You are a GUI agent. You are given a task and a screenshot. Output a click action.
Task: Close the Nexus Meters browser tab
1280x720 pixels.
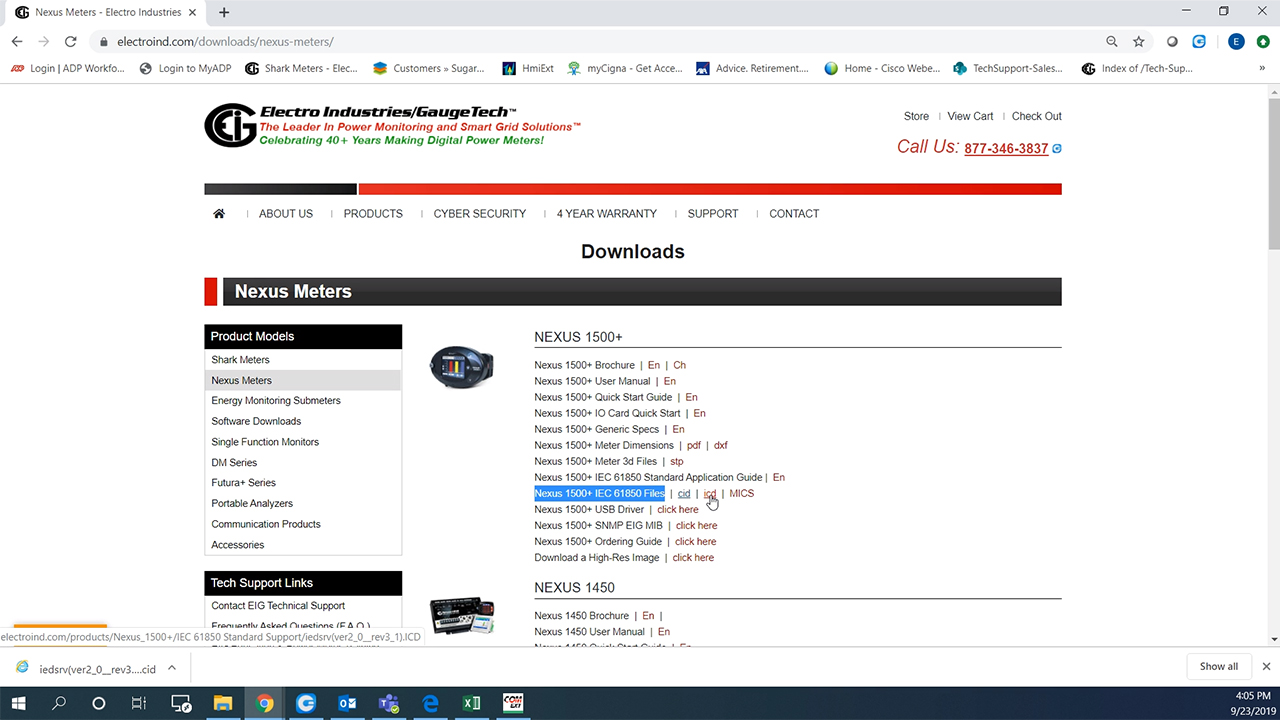click(x=195, y=12)
